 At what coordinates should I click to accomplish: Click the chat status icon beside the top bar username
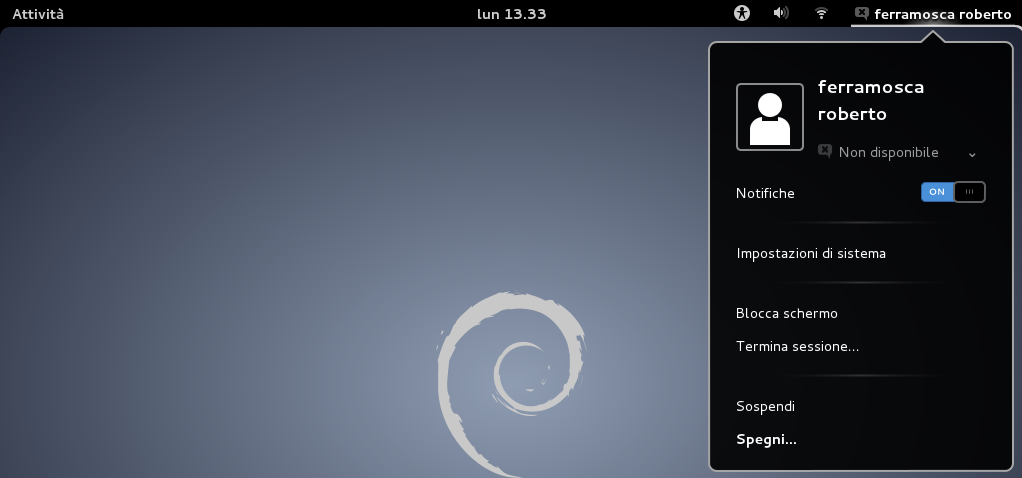[861, 13]
